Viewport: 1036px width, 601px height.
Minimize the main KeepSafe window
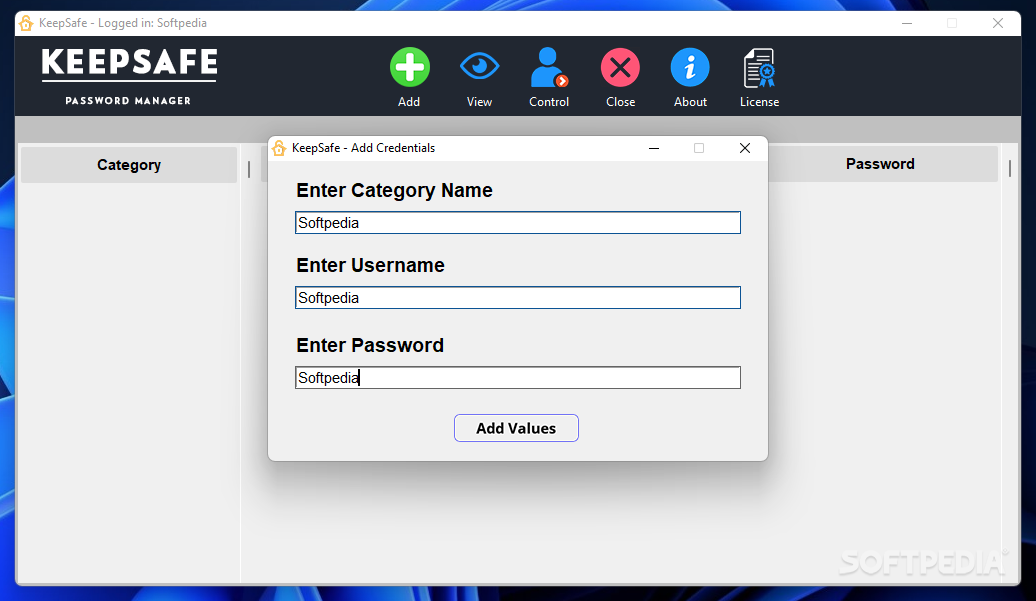pyautogui.click(x=907, y=23)
